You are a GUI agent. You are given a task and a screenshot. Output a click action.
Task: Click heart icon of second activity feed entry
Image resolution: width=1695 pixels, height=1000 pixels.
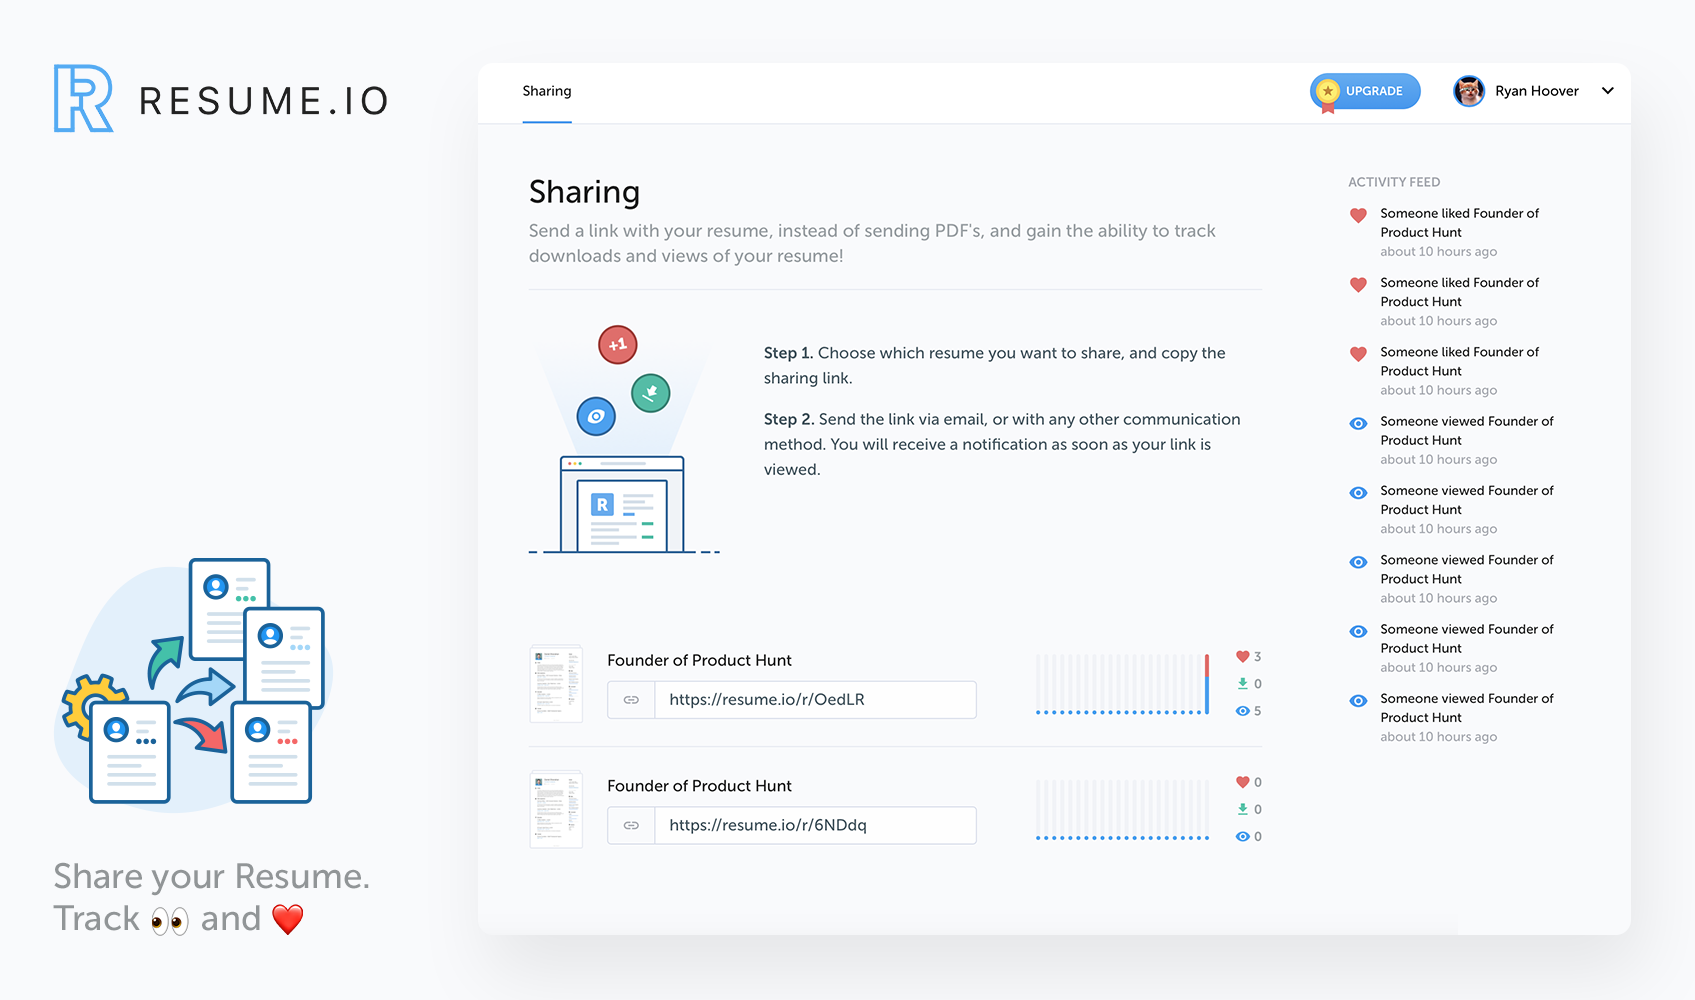click(x=1358, y=284)
